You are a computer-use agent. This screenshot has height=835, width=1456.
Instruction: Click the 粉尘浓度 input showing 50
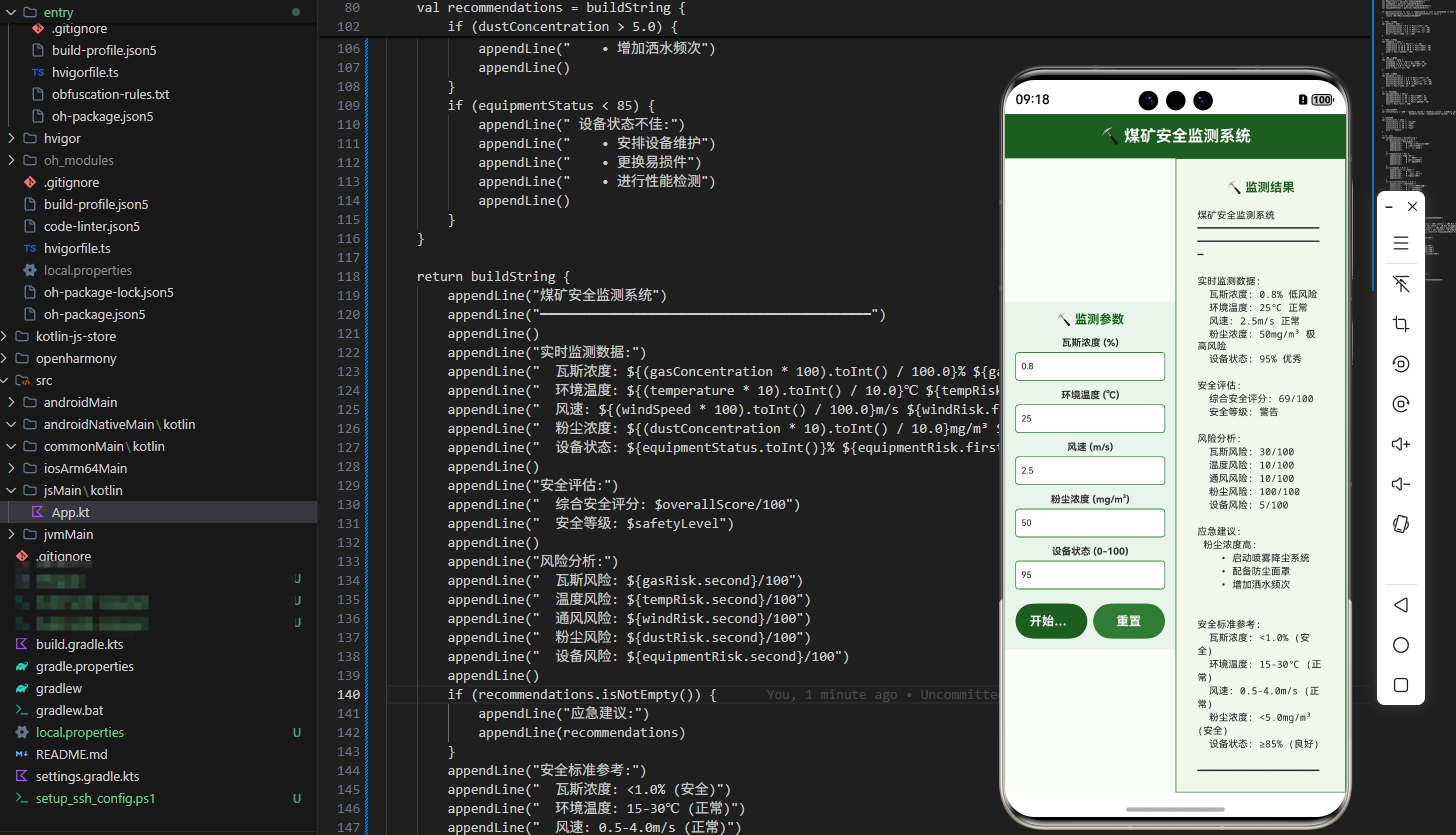[1090, 522]
